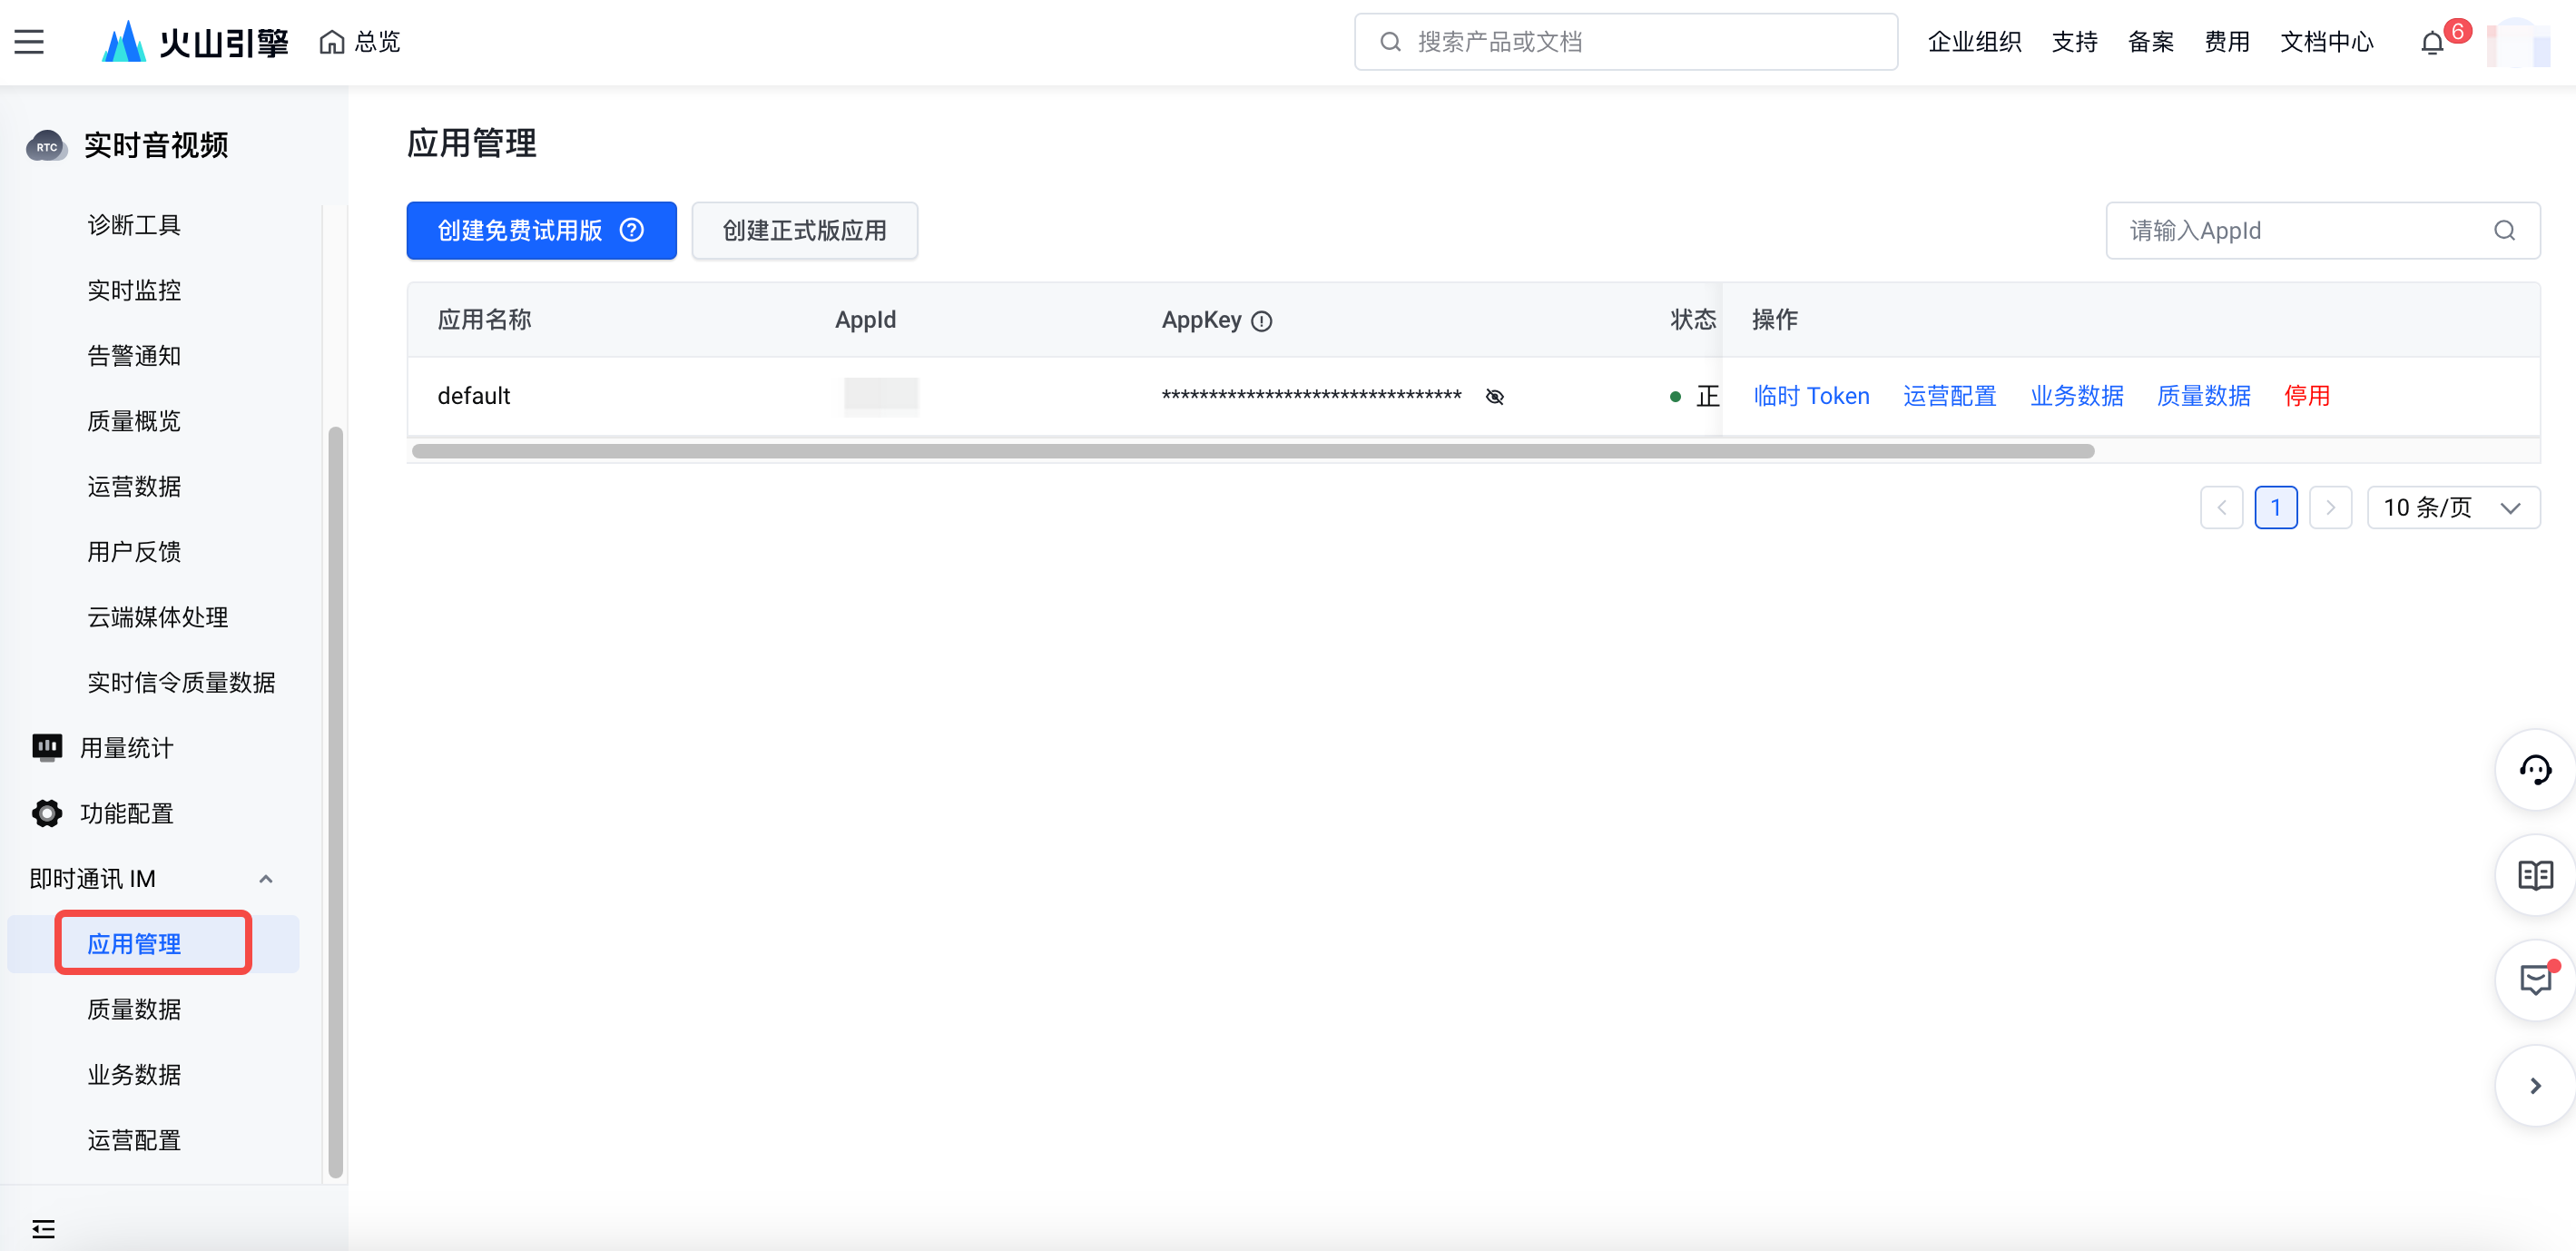Click the AppKey info icon
Image resolution: width=2576 pixels, height=1251 pixels.
tap(1262, 321)
